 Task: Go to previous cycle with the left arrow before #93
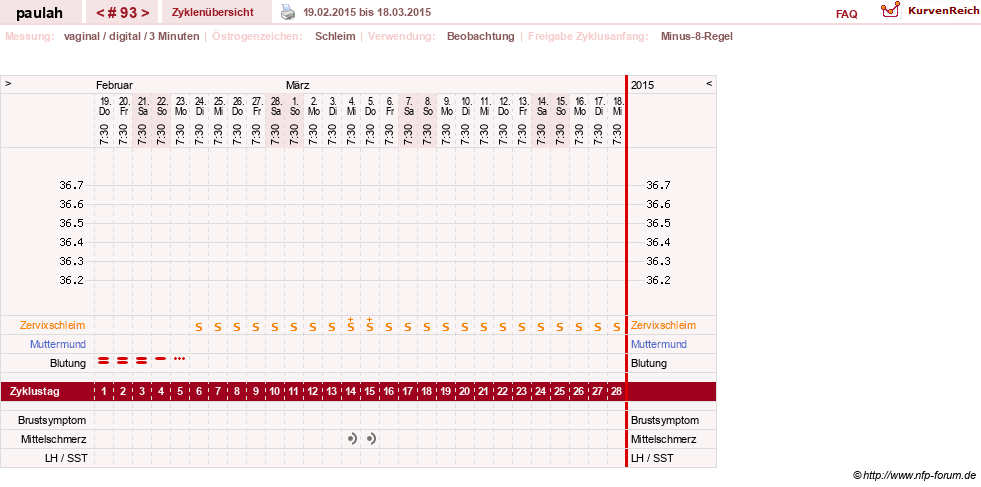click(x=100, y=13)
